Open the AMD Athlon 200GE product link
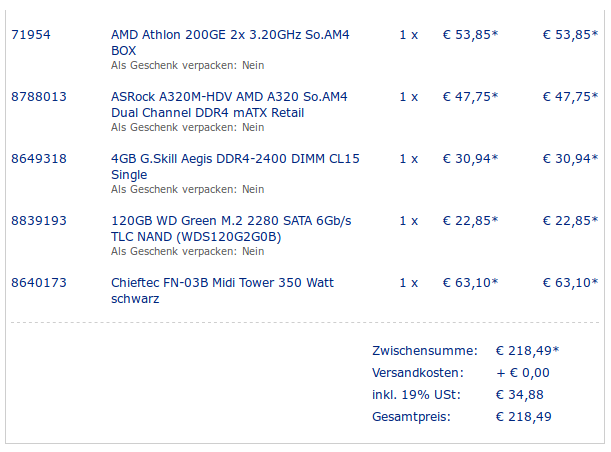611x452 pixels. (x=230, y=42)
